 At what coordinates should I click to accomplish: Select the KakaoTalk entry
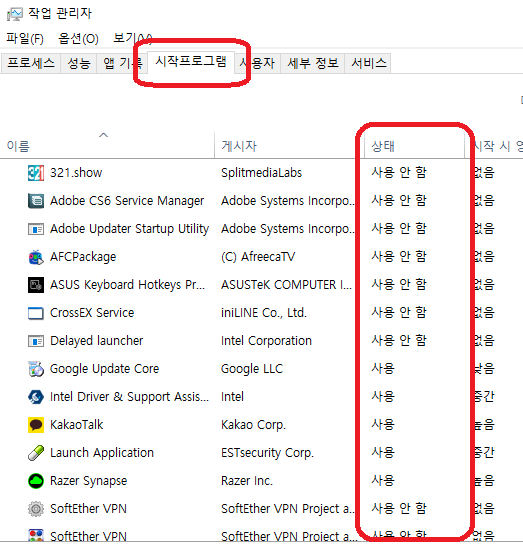(77, 425)
